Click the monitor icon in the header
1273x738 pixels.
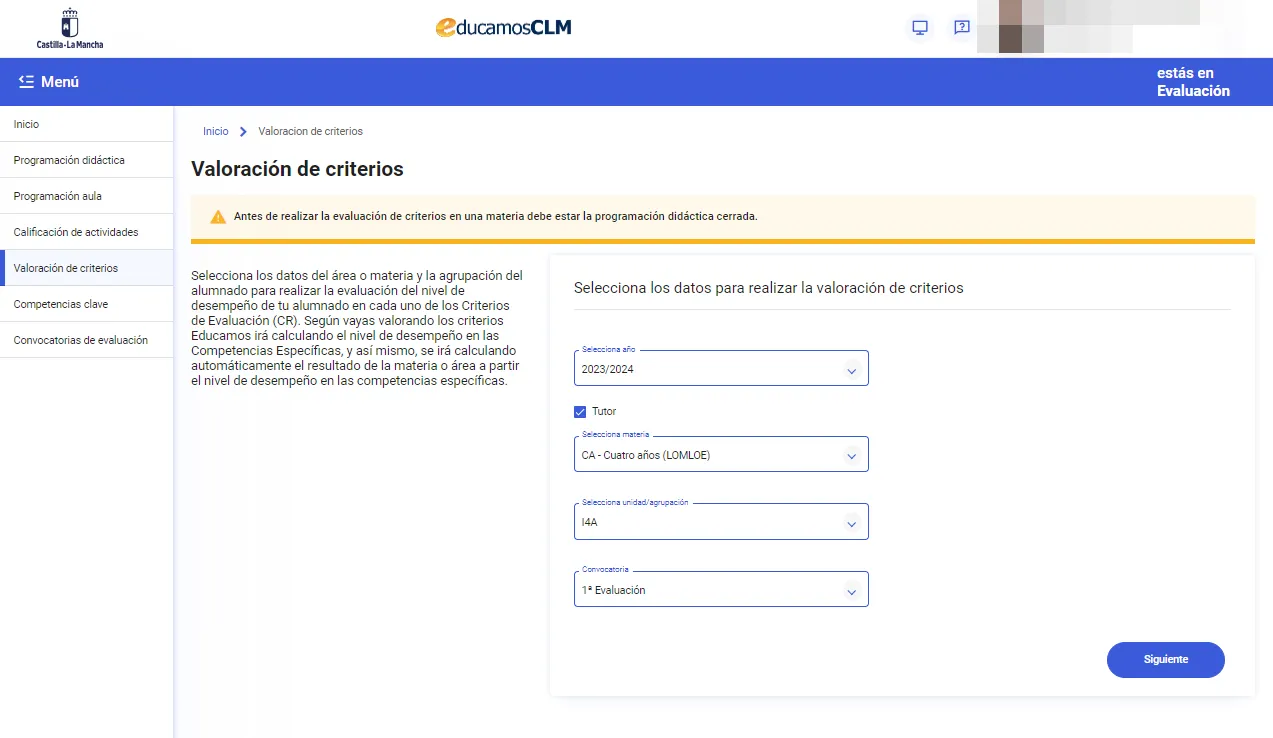[919, 27]
